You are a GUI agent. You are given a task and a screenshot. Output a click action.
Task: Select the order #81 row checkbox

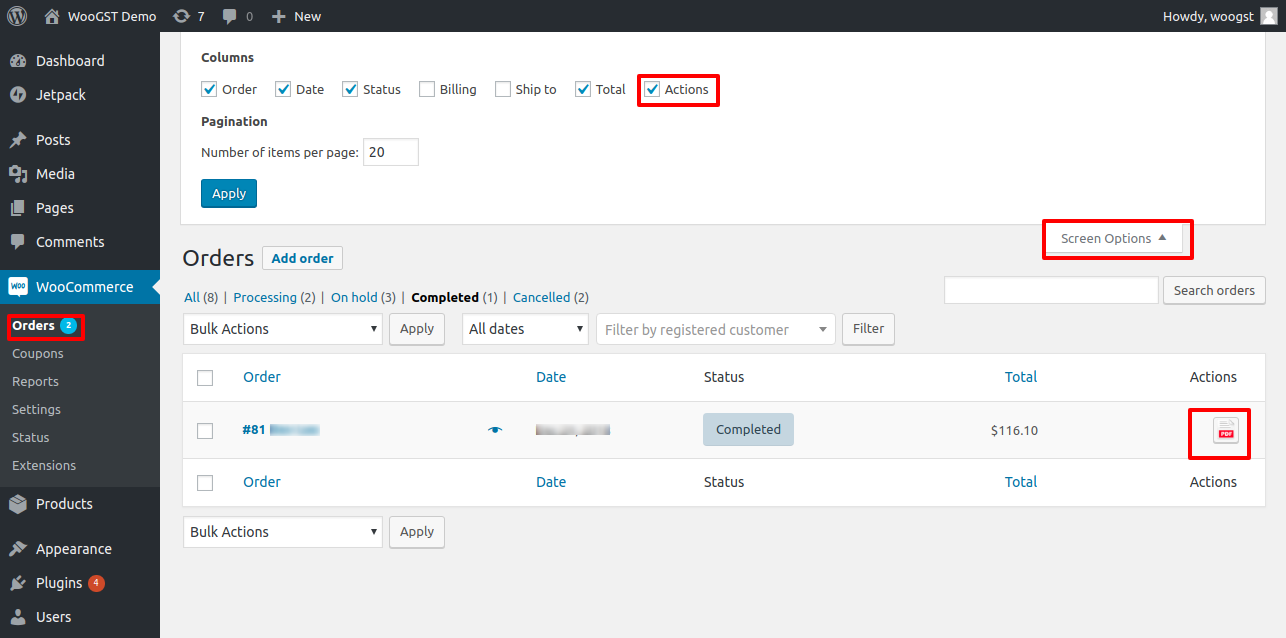click(x=205, y=431)
